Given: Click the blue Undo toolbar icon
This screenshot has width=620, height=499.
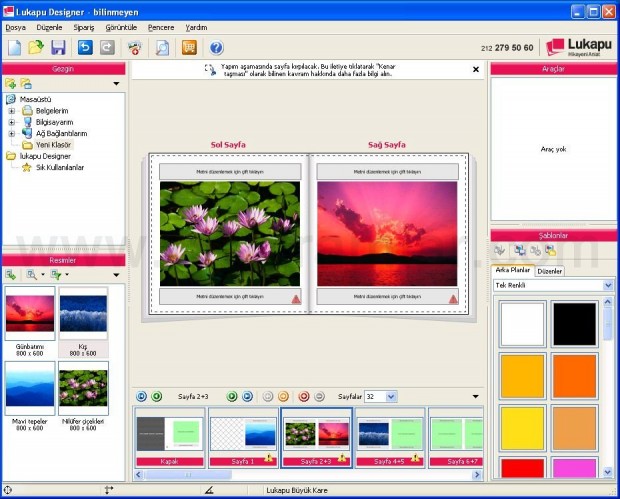Looking at the screenshot, I should 85,47.
